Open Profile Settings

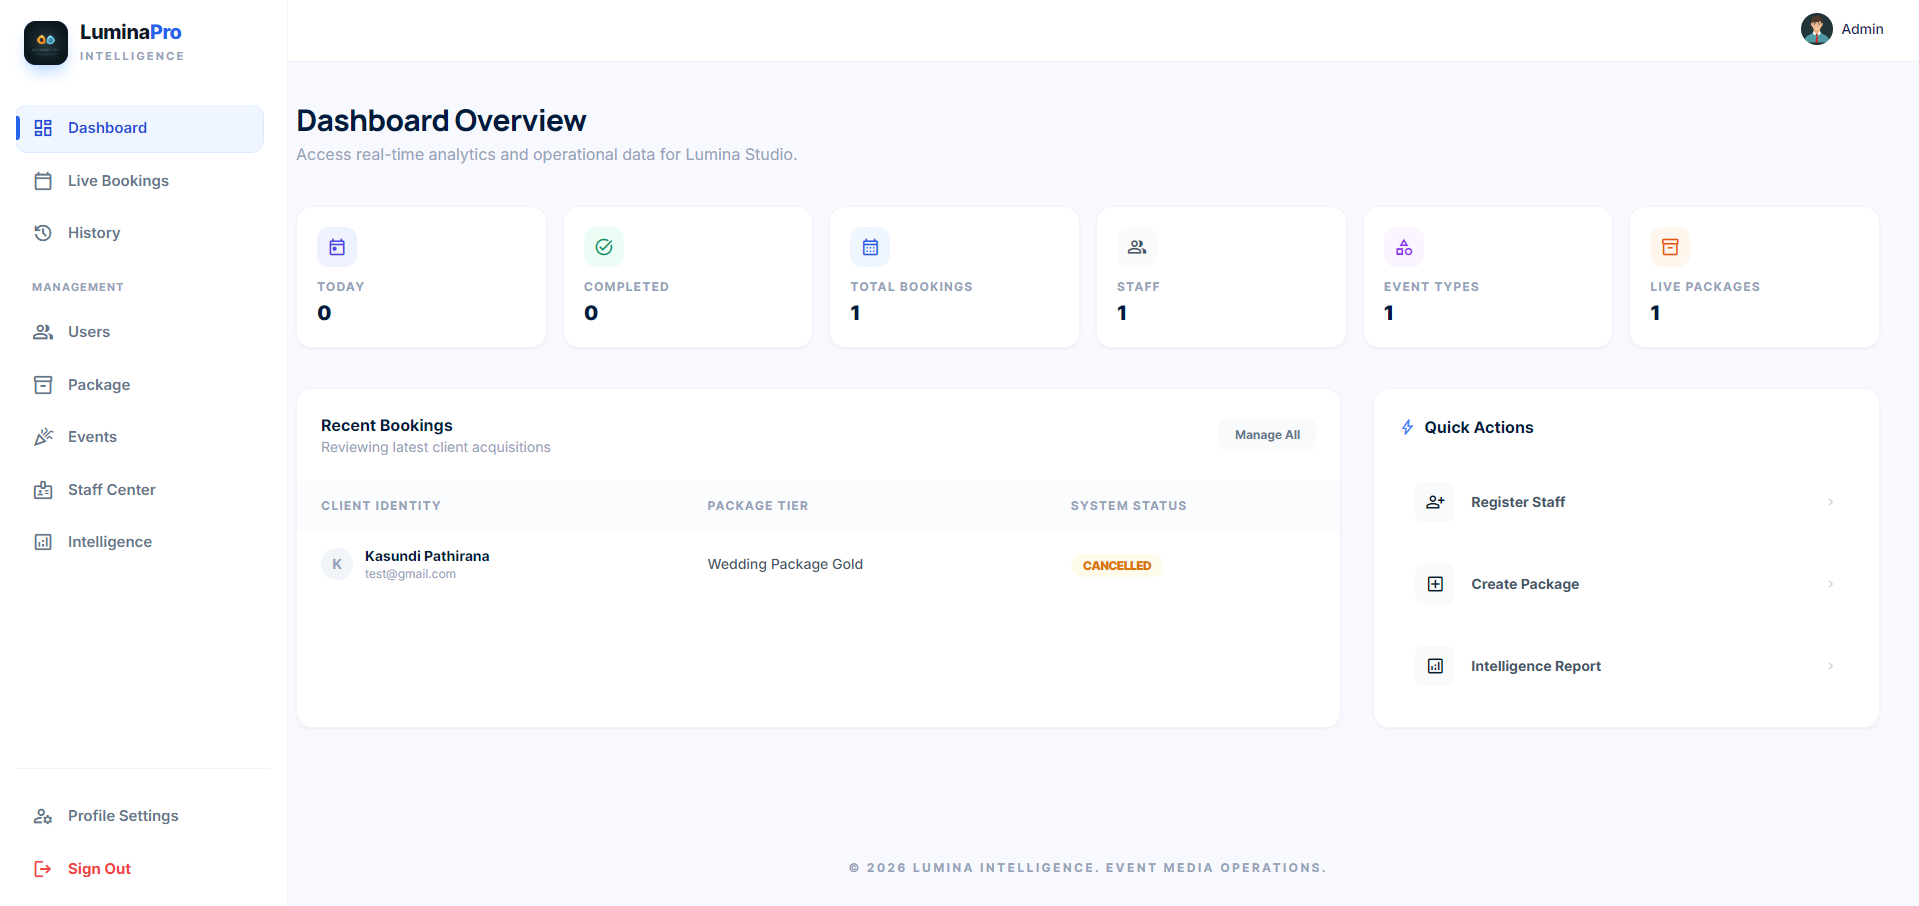140,816
